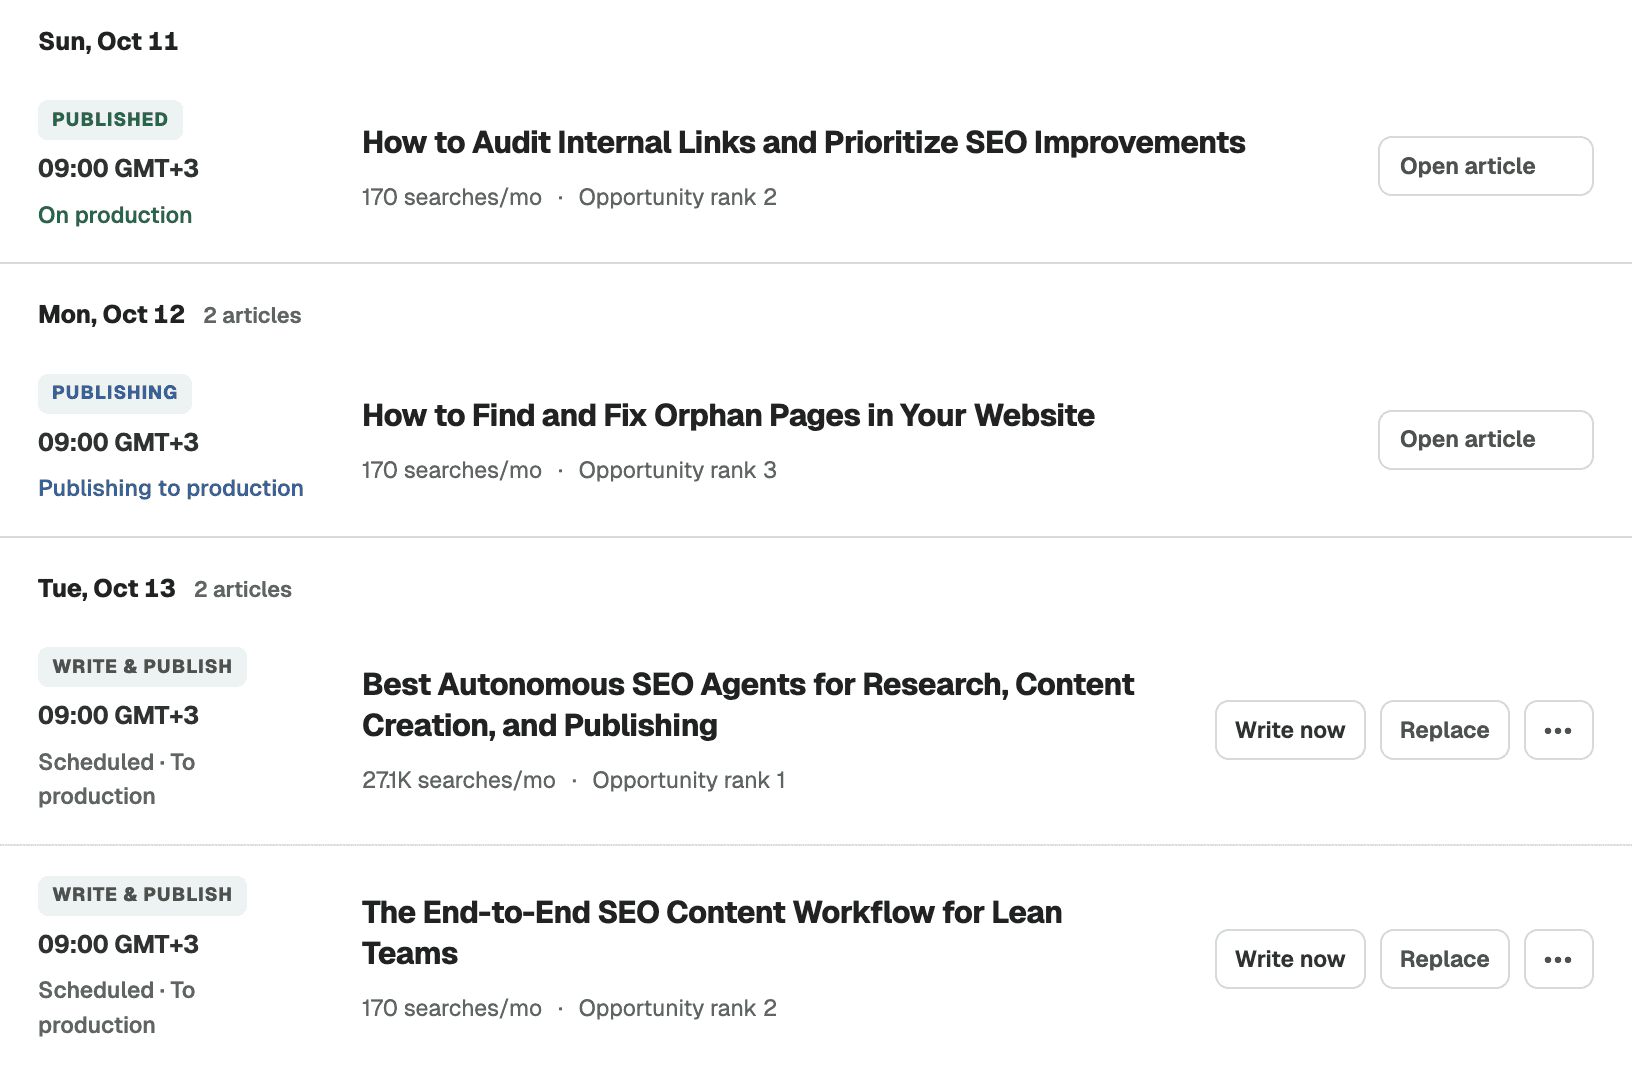Select title The End-to-End SEO Content Workflow
Image resolution: width=1632 pixels, height=1076 pixels.
712,933
